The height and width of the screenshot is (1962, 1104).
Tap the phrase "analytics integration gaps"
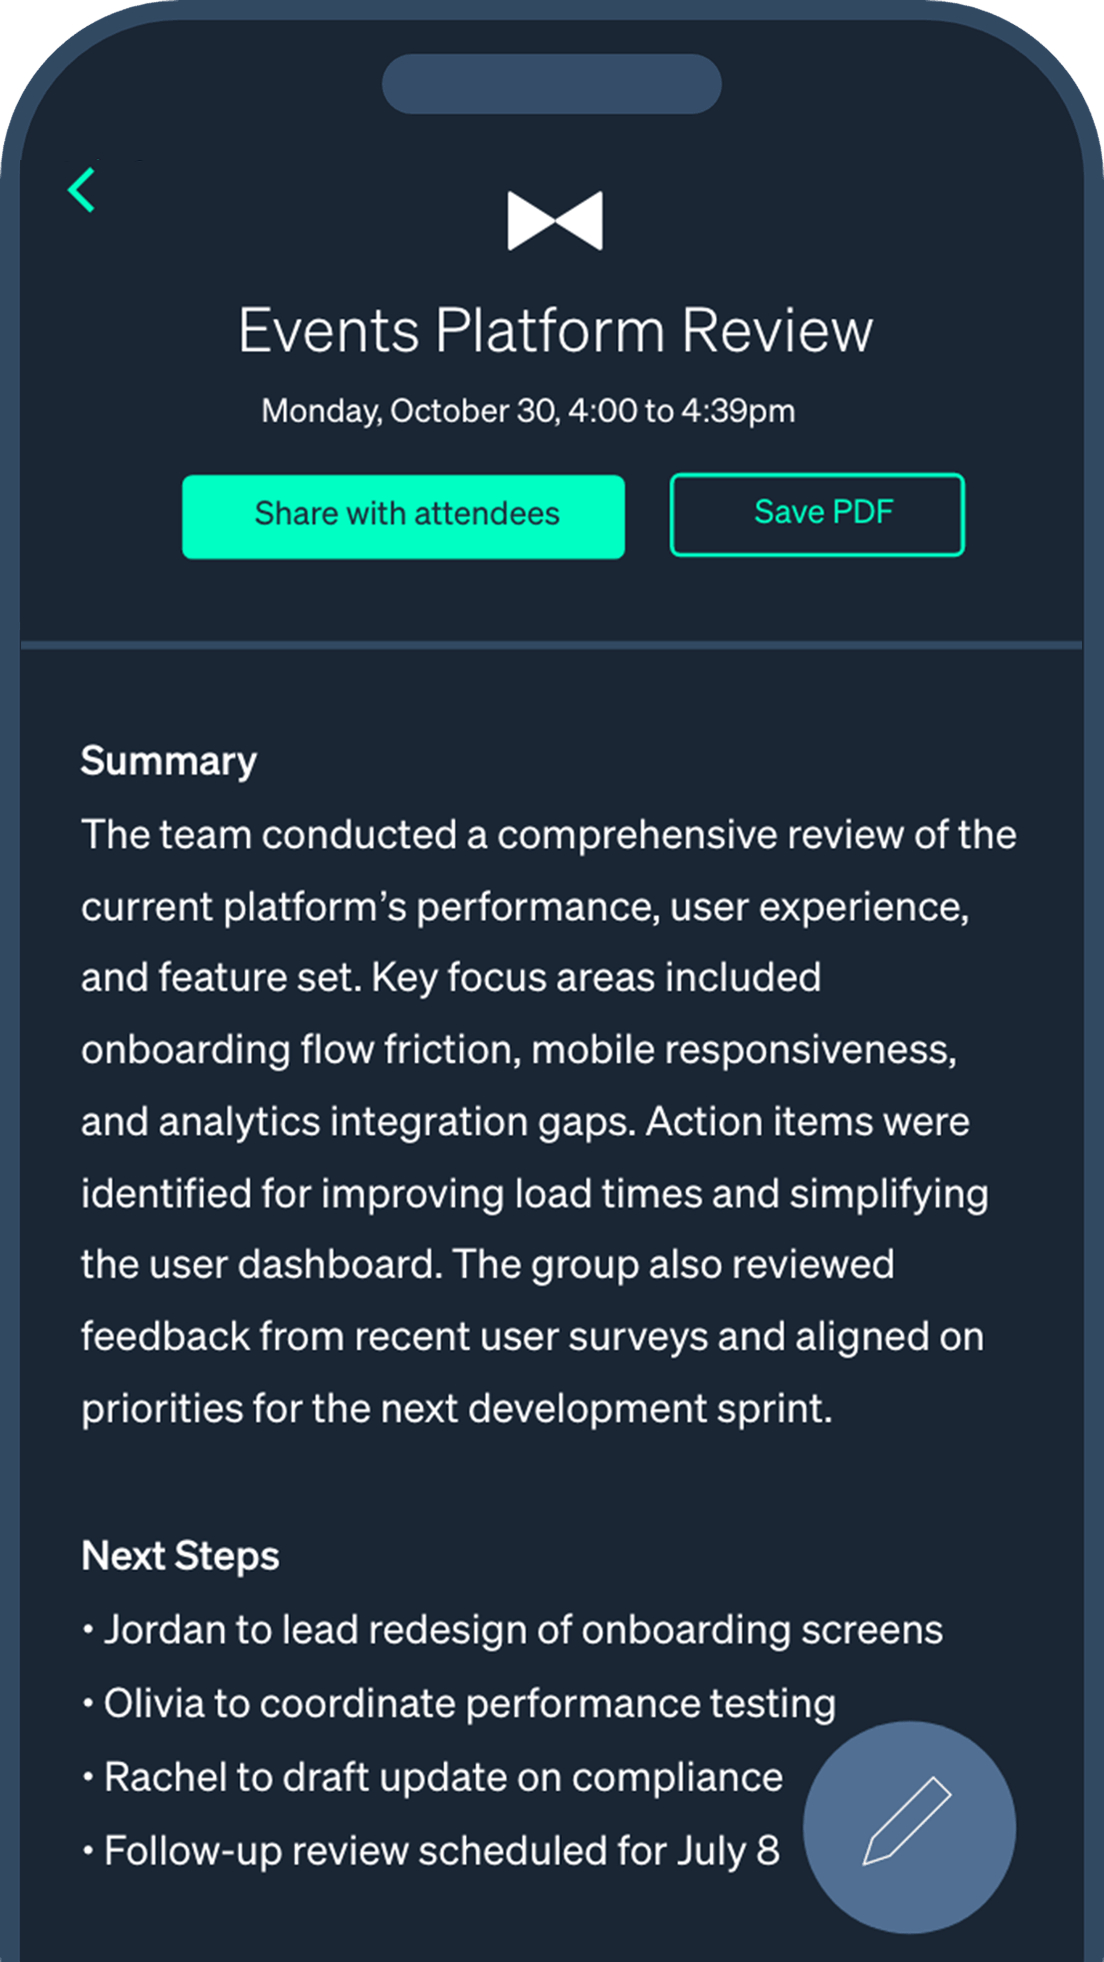tap(394, 1122)
